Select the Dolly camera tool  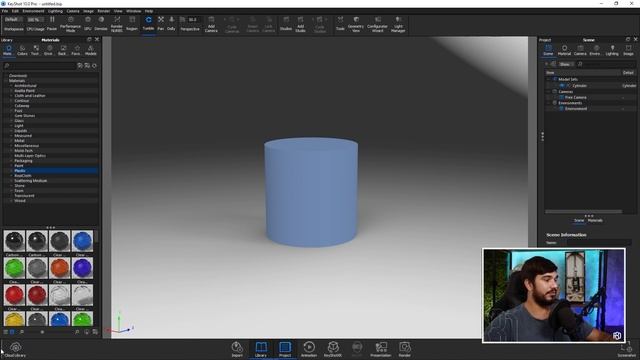pos(171,24)
